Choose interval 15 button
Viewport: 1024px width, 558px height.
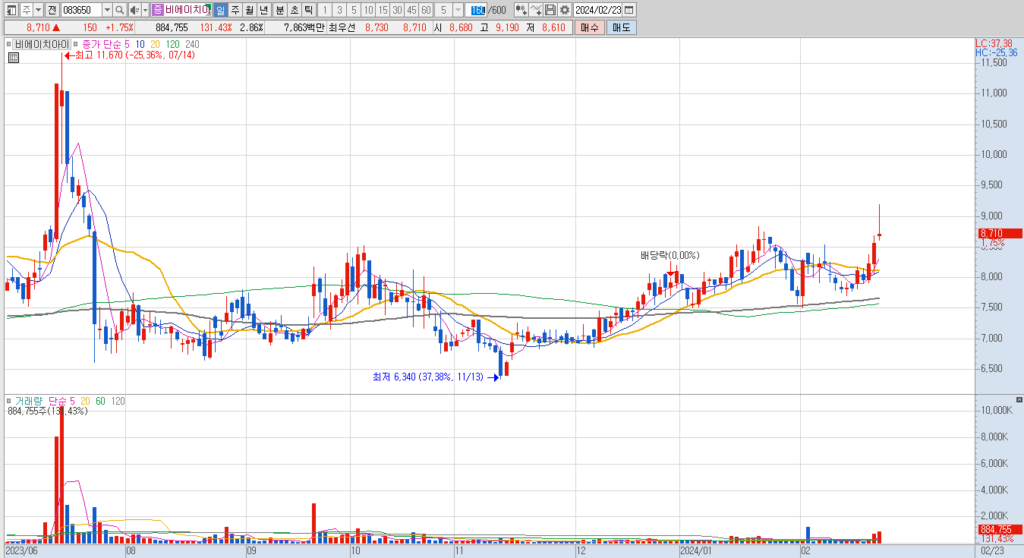click(x=383, y=10)
